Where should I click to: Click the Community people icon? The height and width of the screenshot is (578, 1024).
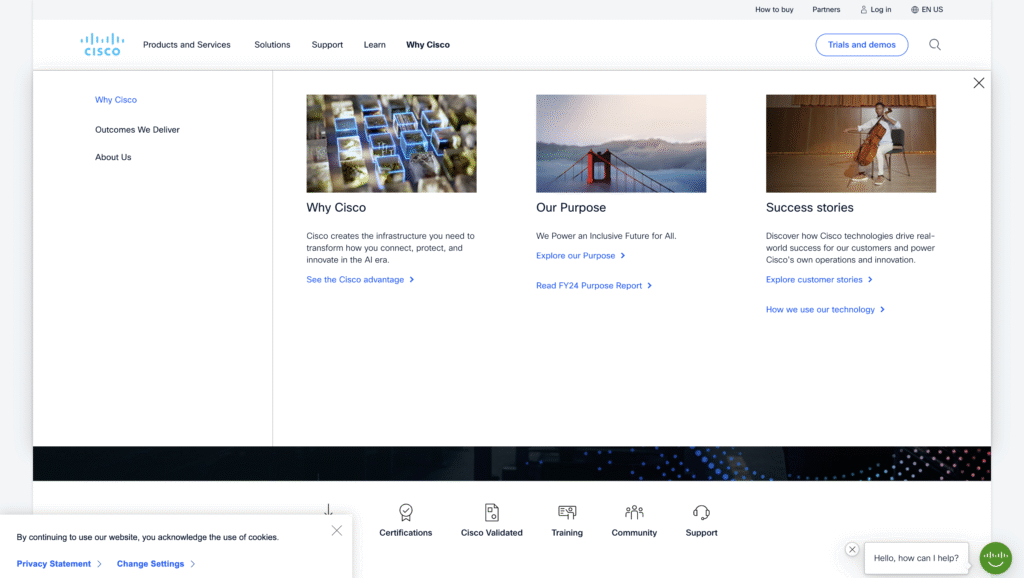(x=634, y=513)
